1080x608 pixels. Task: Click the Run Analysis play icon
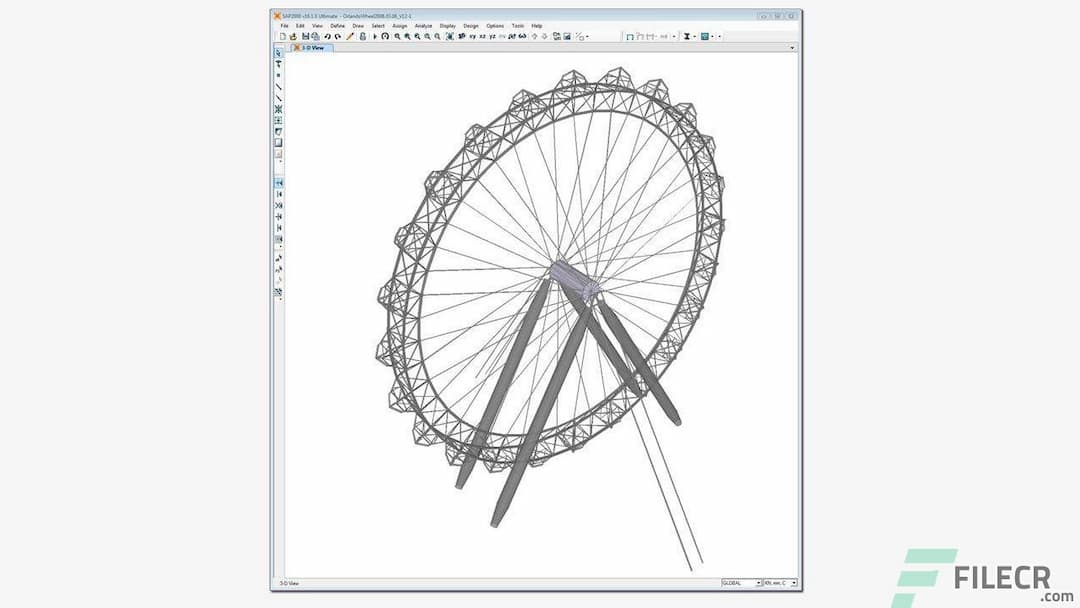[375, 36]
